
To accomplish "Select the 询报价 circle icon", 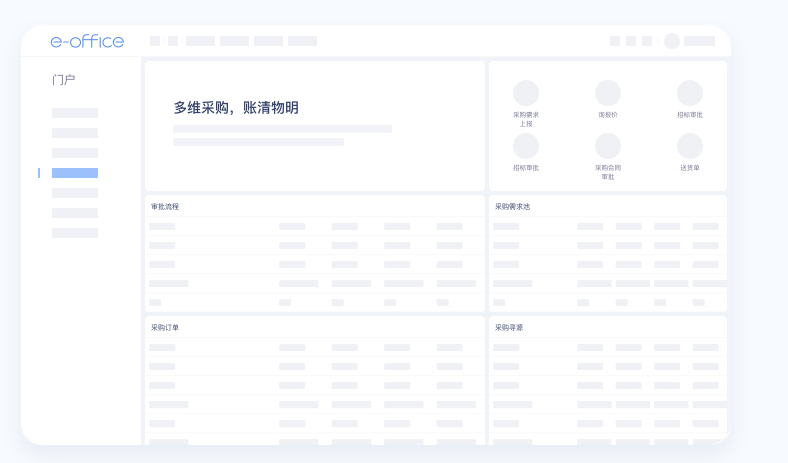I will coord(608,93).
